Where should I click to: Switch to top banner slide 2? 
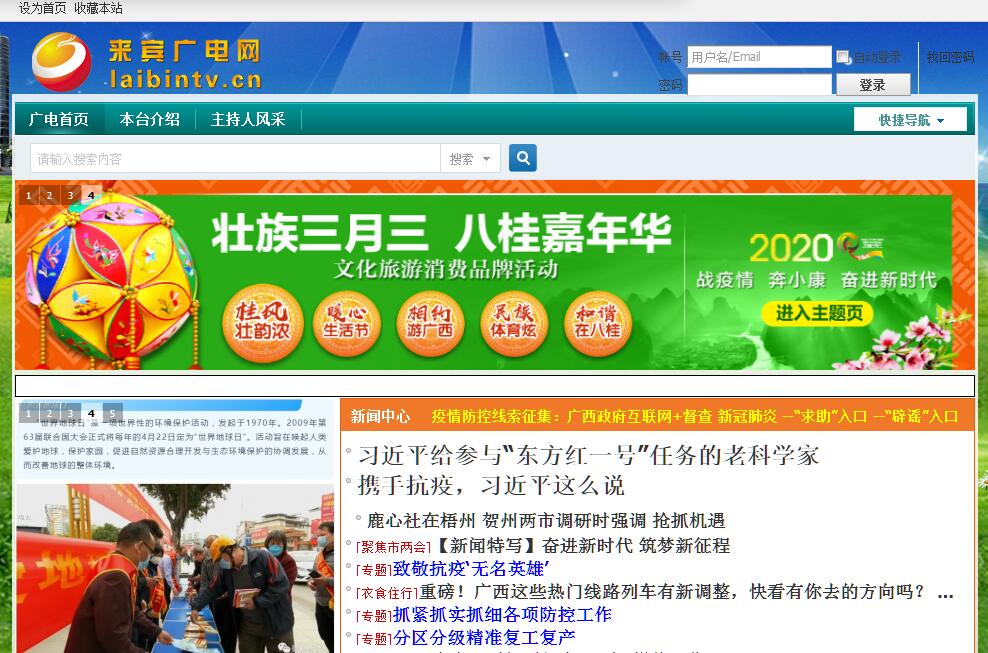tap(49, 195)
